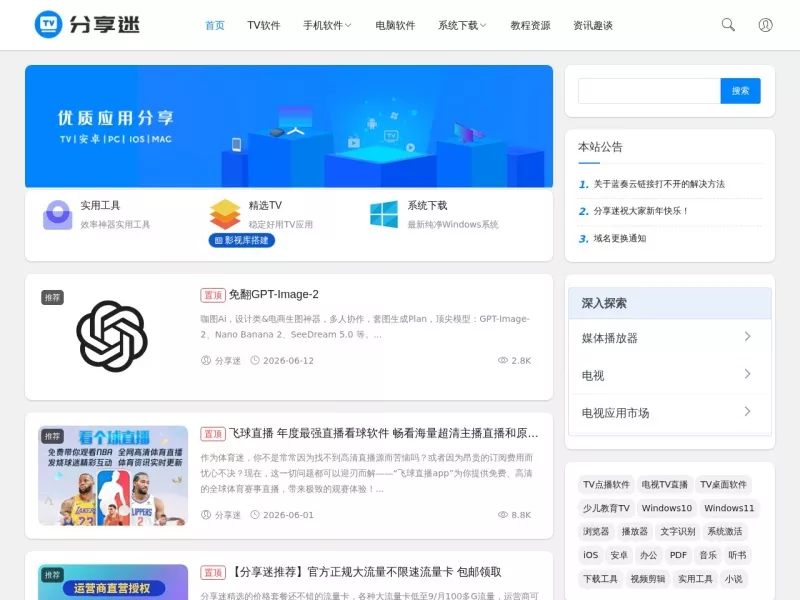Select the 少儿教育TV tag

click(606, 508)
